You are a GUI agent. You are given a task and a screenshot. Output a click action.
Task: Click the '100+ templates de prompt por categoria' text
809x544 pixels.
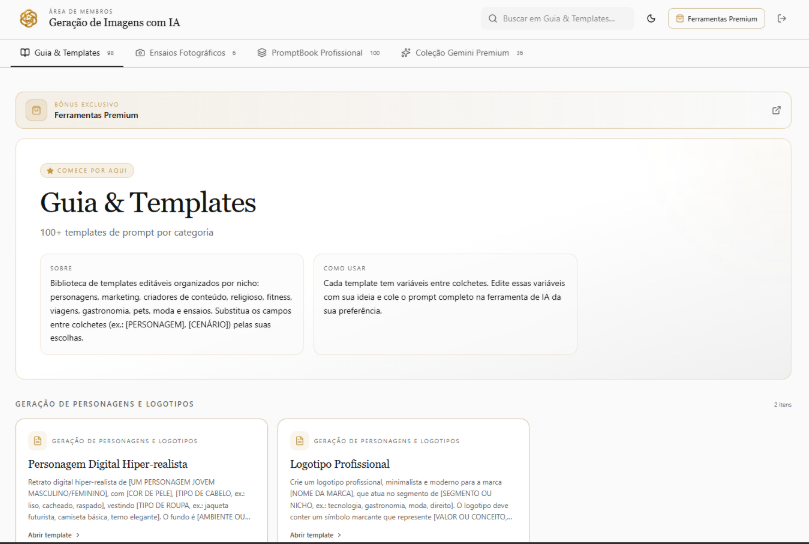tap(126, 232)
